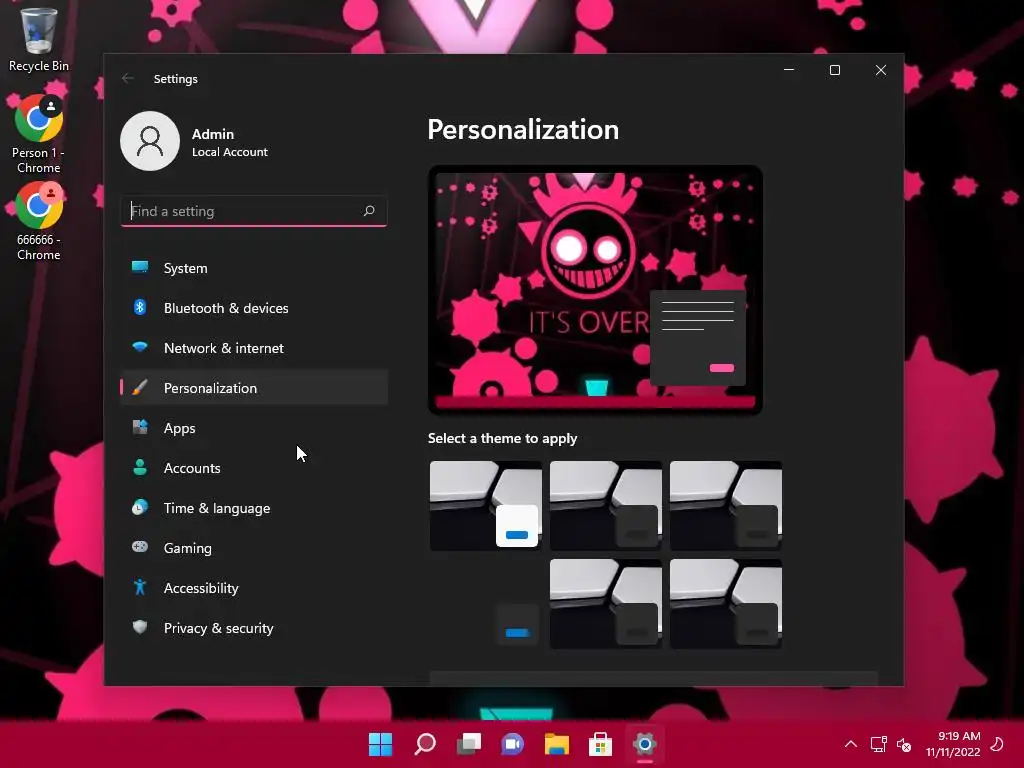Click the Bluetooth icon in sidebar
1024x768 pixels.
(140, 307)
